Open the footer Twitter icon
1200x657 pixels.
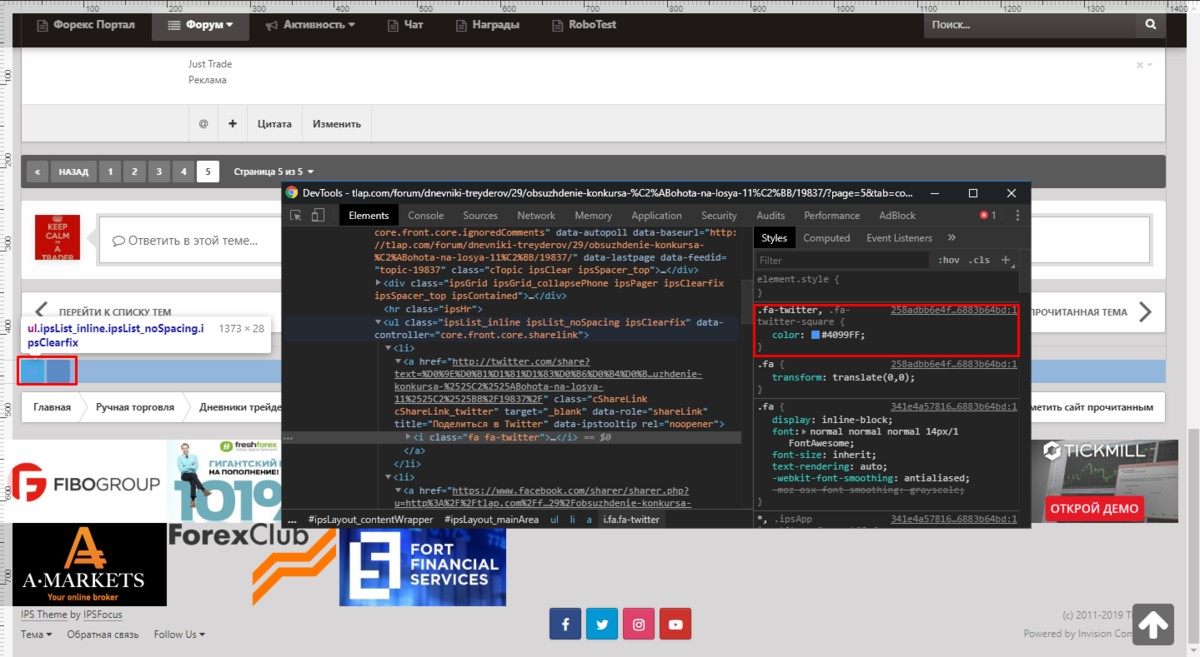coord(602,624)
